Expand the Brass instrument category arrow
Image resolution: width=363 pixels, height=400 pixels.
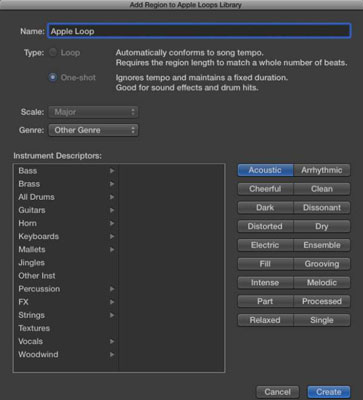(112, 184)
